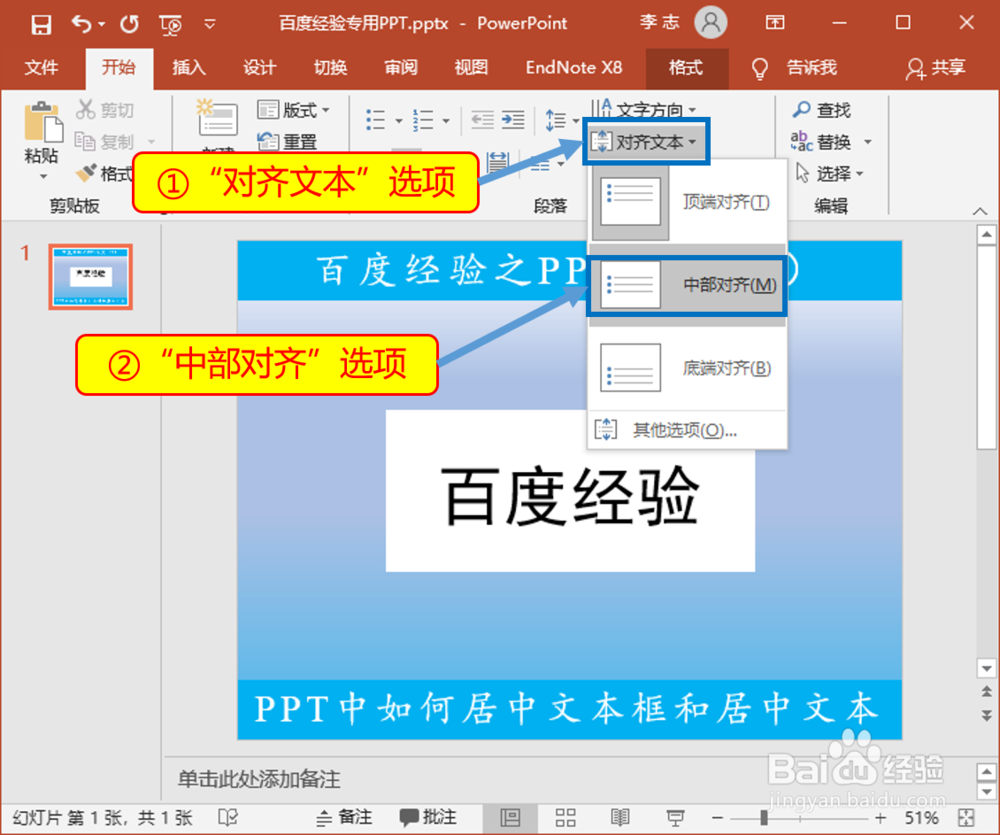Open the 对齐文本 (Align Text) dropdown

point(645,142)
